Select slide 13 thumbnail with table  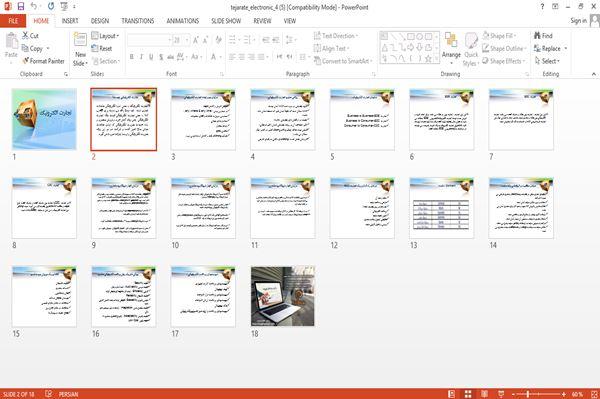click(442, 208)
